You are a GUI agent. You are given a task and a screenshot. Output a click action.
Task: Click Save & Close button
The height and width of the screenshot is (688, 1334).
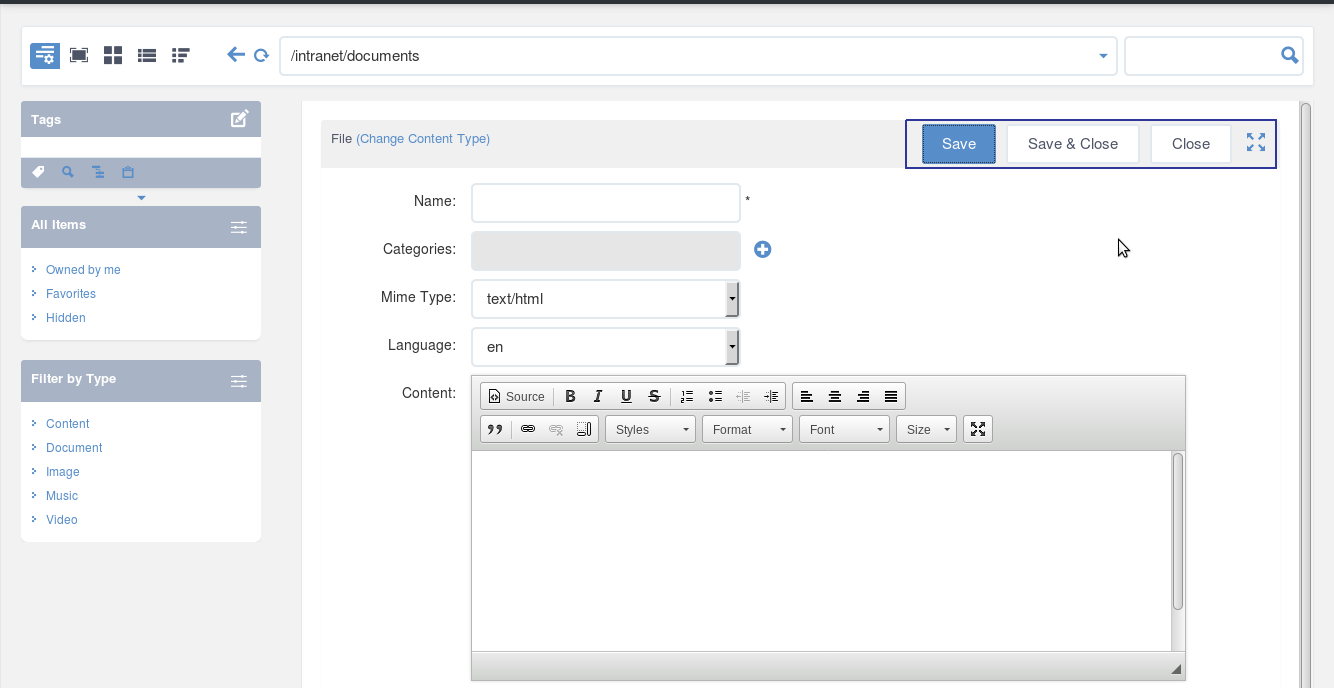(x=1073, y=144)
